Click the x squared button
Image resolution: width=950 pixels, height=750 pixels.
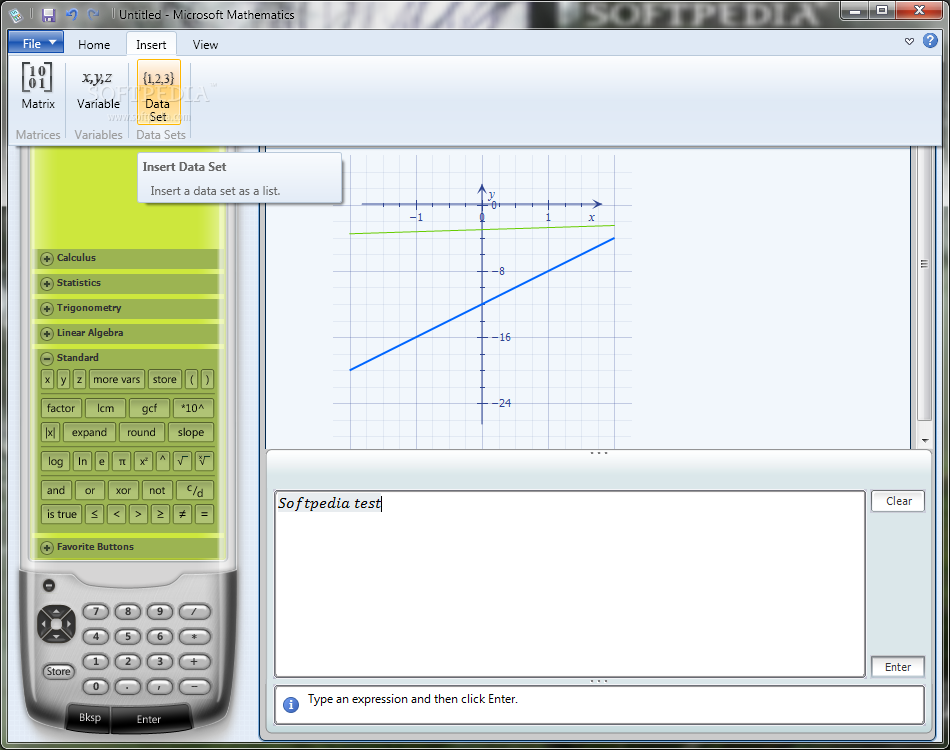click(x=143, y=462)
